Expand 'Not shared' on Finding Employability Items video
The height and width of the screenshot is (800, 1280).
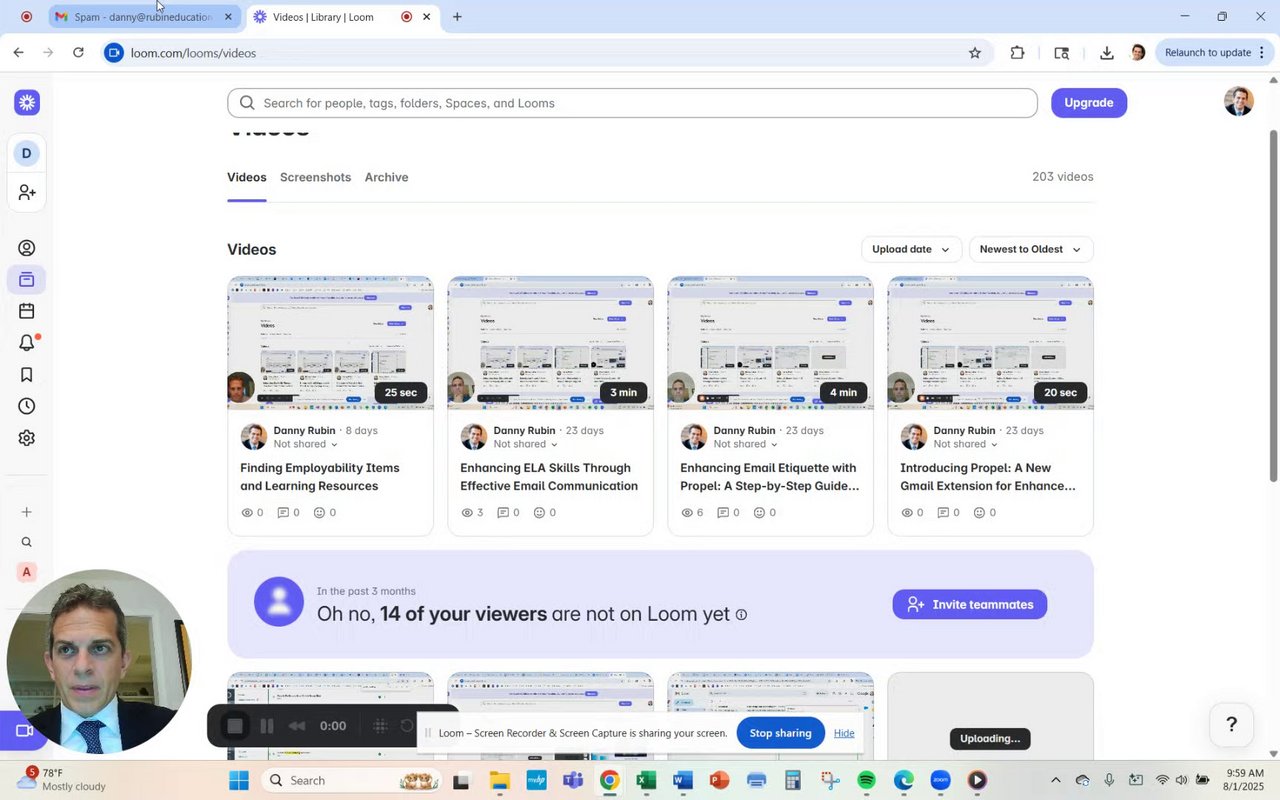[x=306, y=444]
